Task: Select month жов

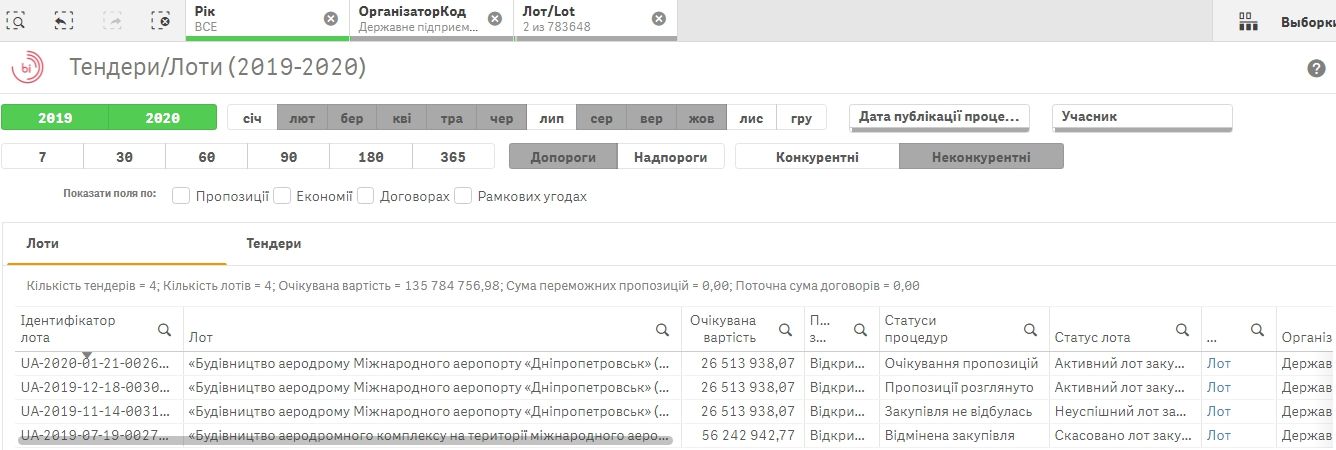Action: (702, 118)
